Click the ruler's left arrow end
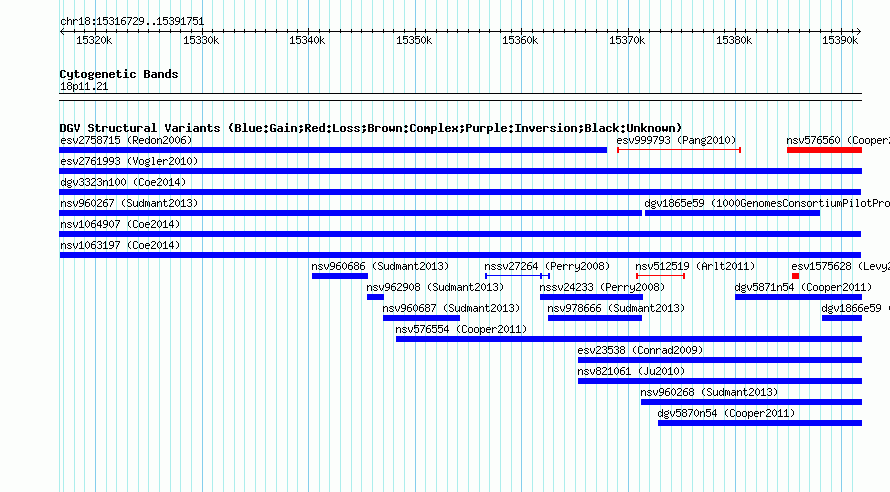The width and height of the screenshot is (890, 492). pos(62,31)
